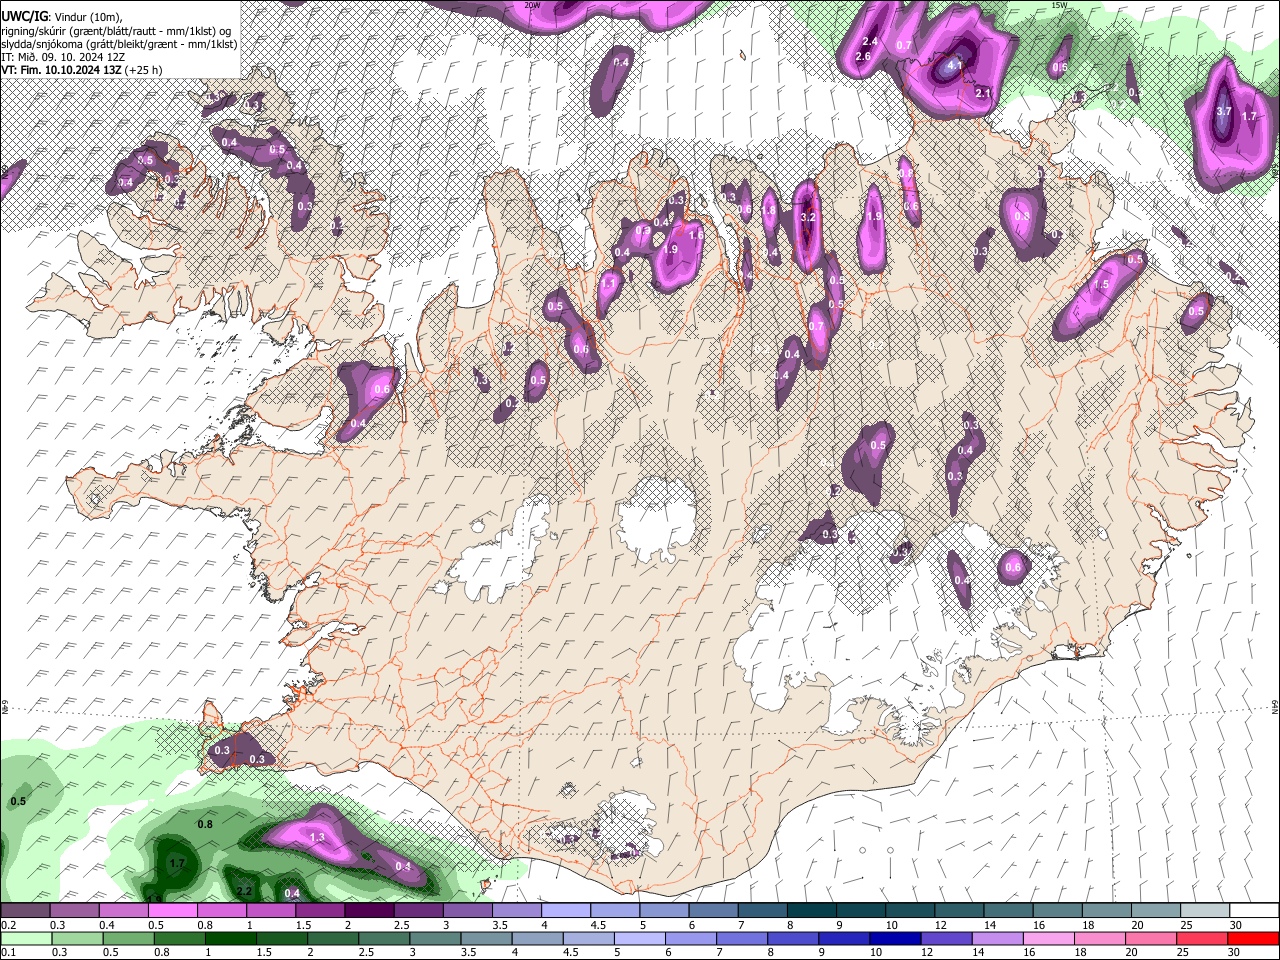
Task: Click the 3.2 precipitation value label
Action: tap(809, 216)
